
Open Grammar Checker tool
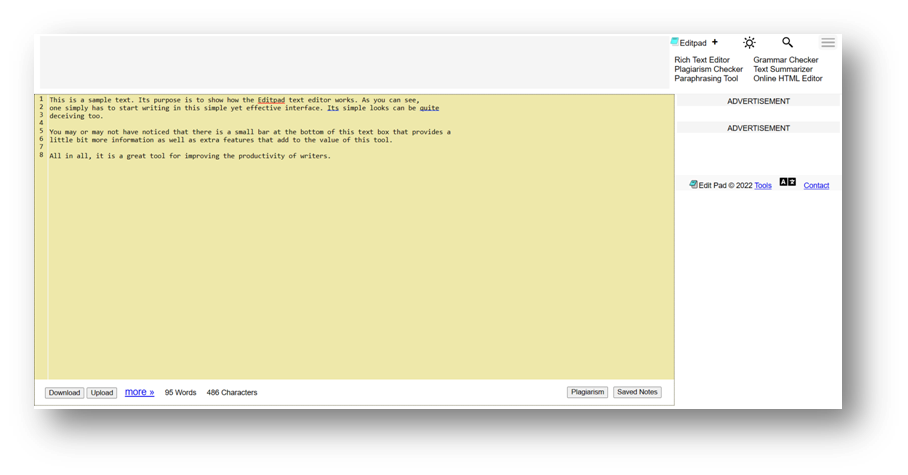click(786, 60)
